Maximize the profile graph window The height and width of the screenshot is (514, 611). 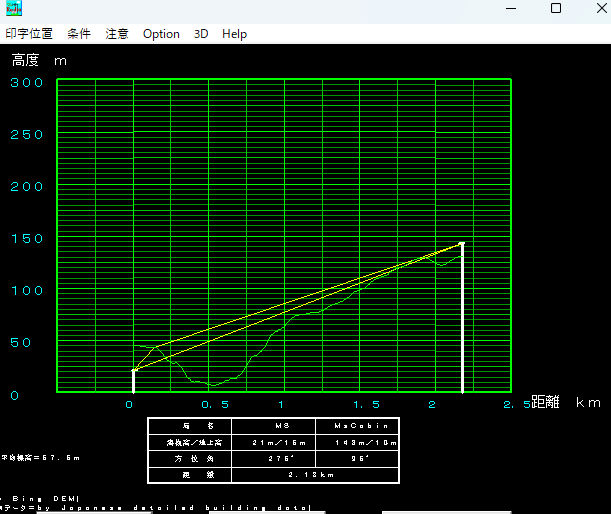tap(556, 9)
